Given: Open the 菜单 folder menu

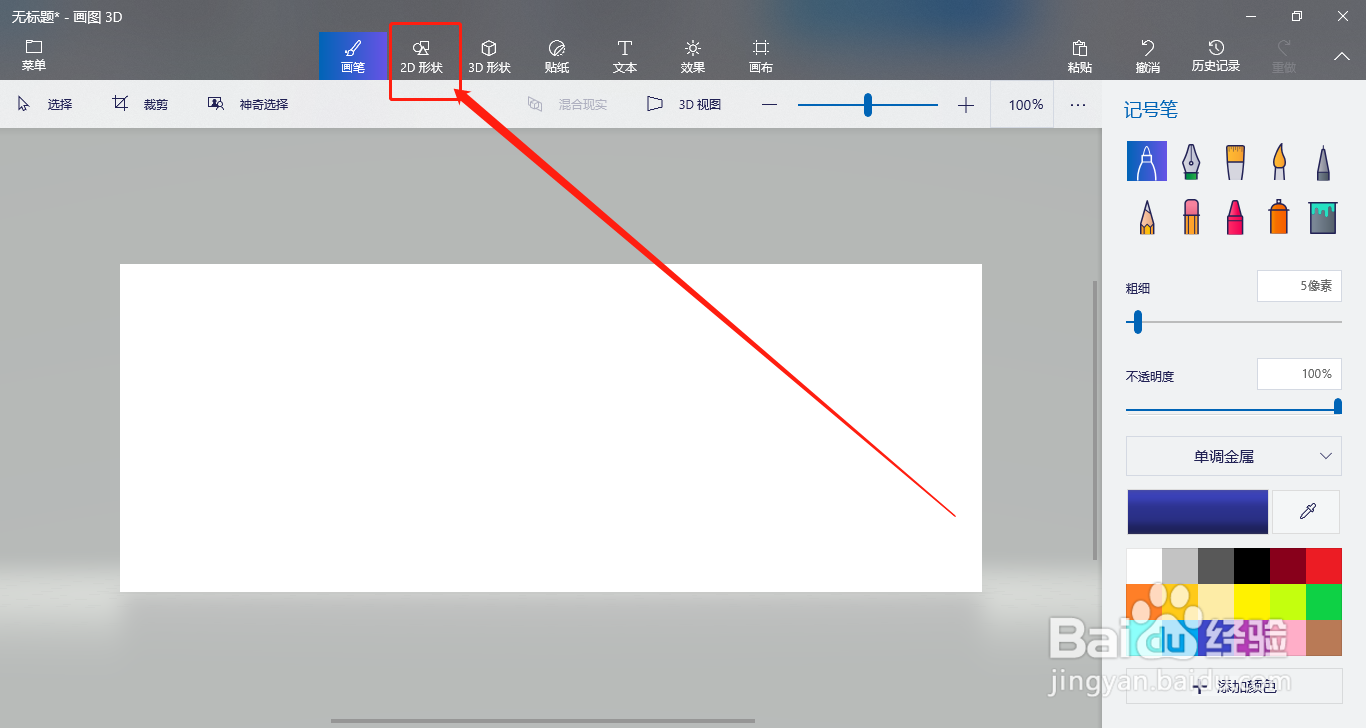Looking at the screenshot, I should [34, 56].
